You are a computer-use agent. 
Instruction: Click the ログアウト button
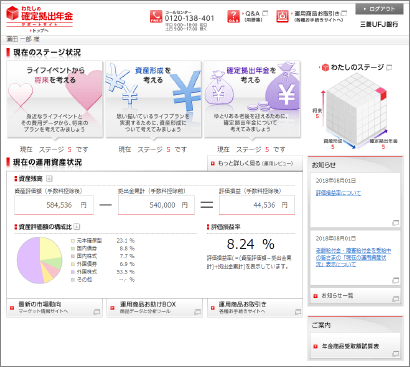pyautogui.click(x=379, y=9)
